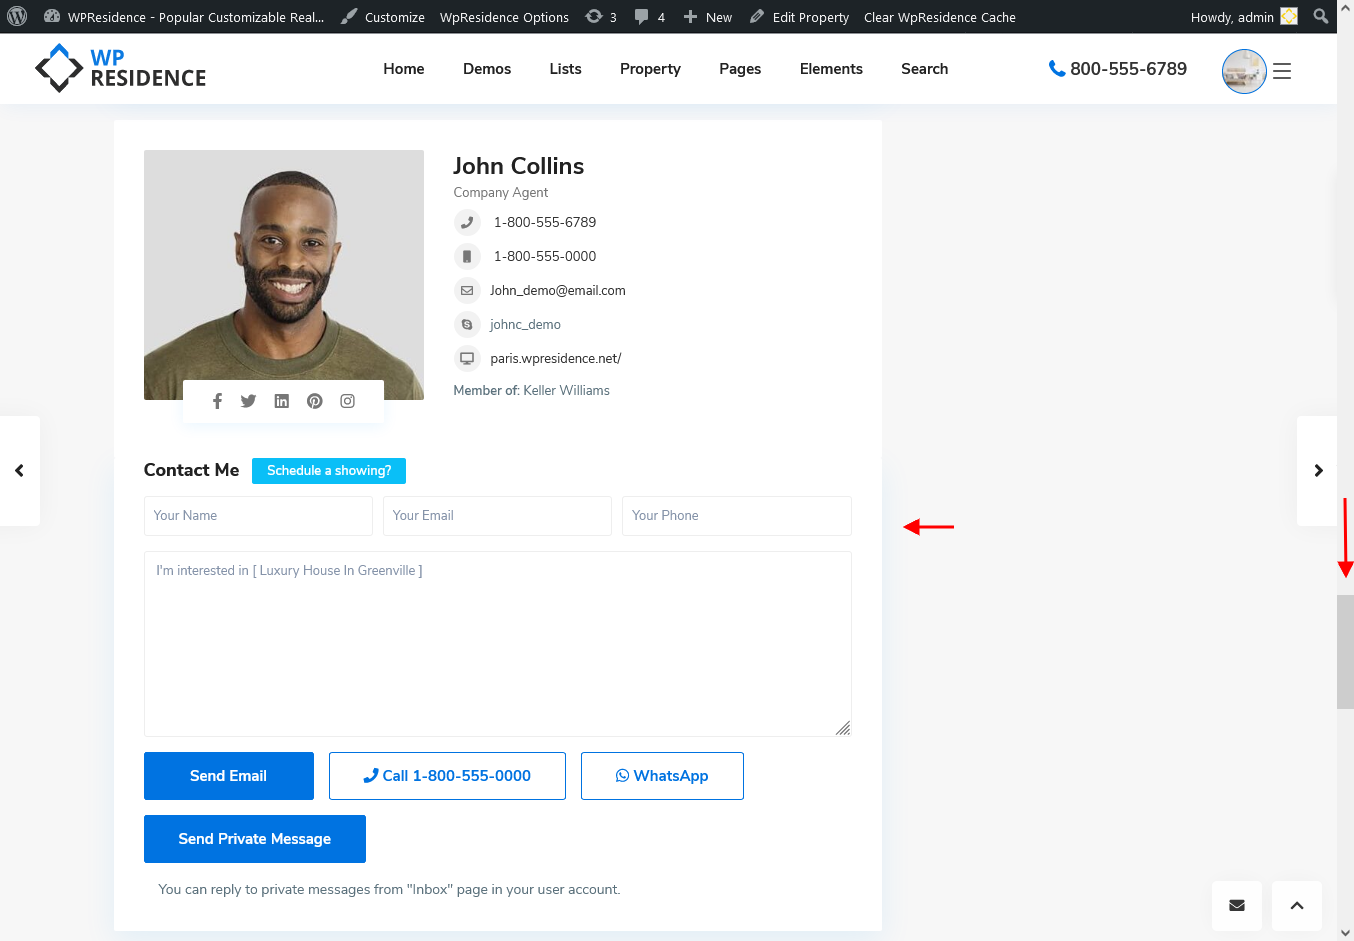Click John_demo@email.com email link
Viewport: 1354px width, 941px height.
[x=558, y=290]
